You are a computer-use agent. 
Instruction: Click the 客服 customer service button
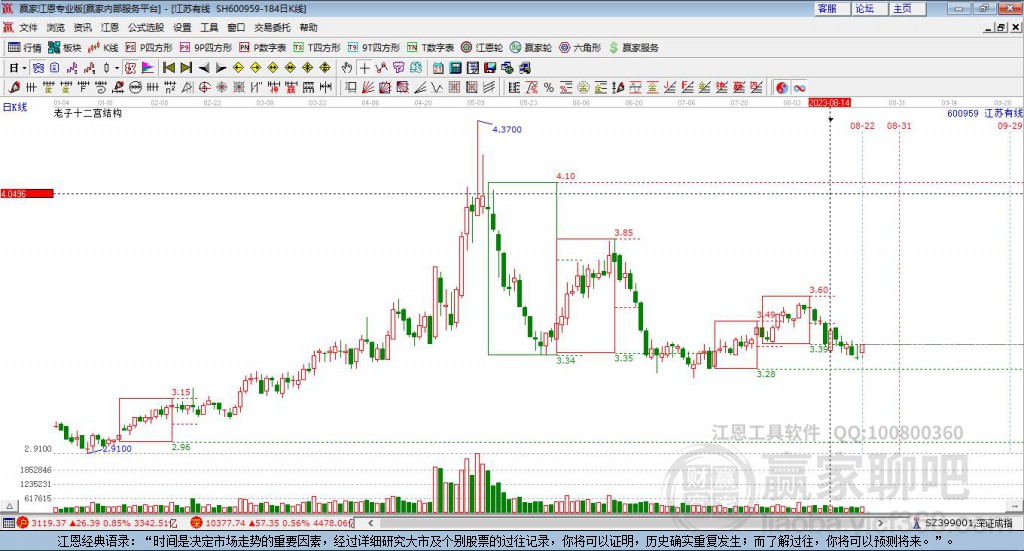pyautogui.click(x=831, y=8)
